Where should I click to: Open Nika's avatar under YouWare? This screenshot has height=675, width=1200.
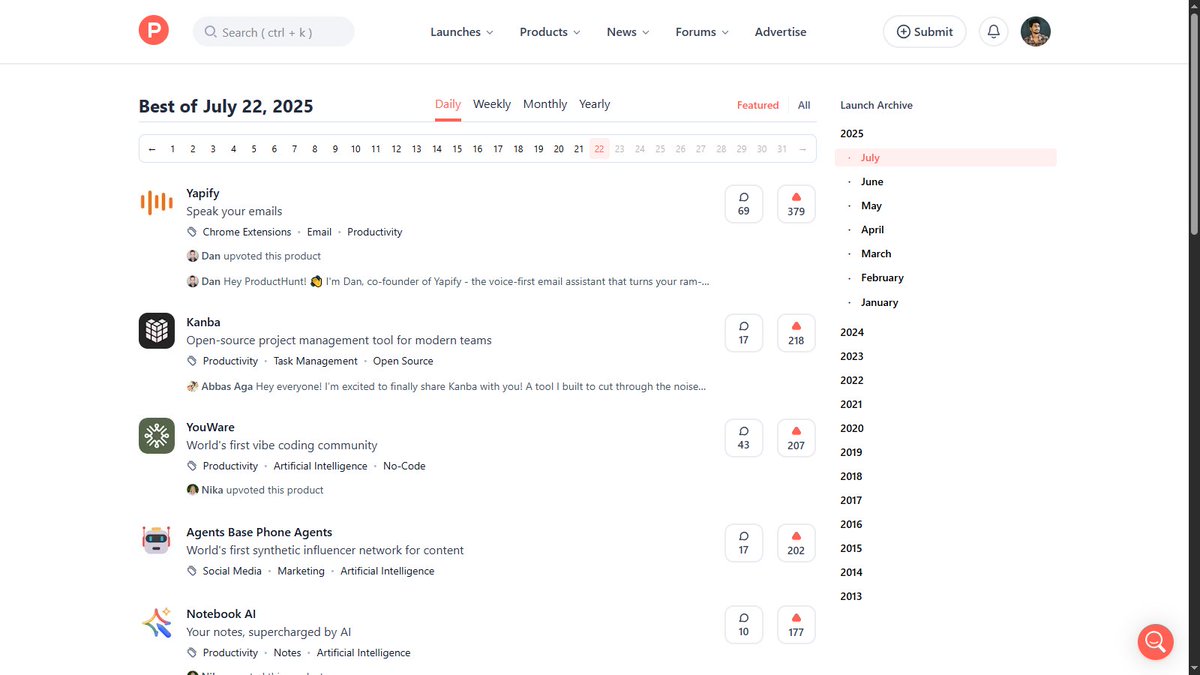click(x=192, y=490)
